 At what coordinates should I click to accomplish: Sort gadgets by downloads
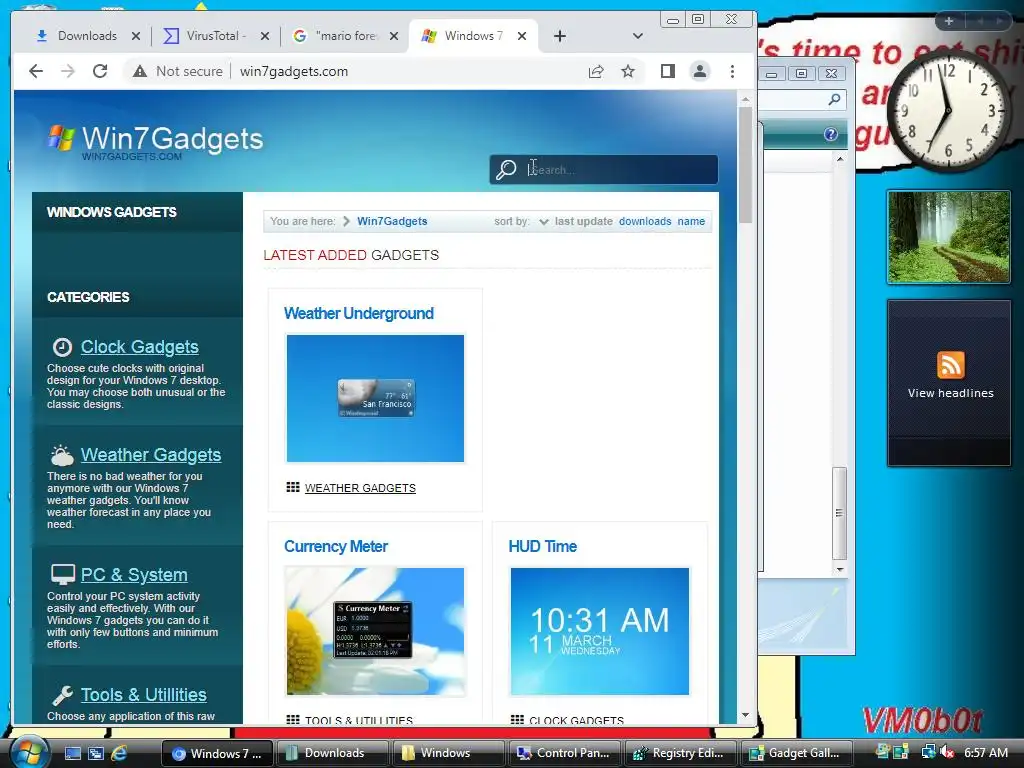click(x=645, y=221)
